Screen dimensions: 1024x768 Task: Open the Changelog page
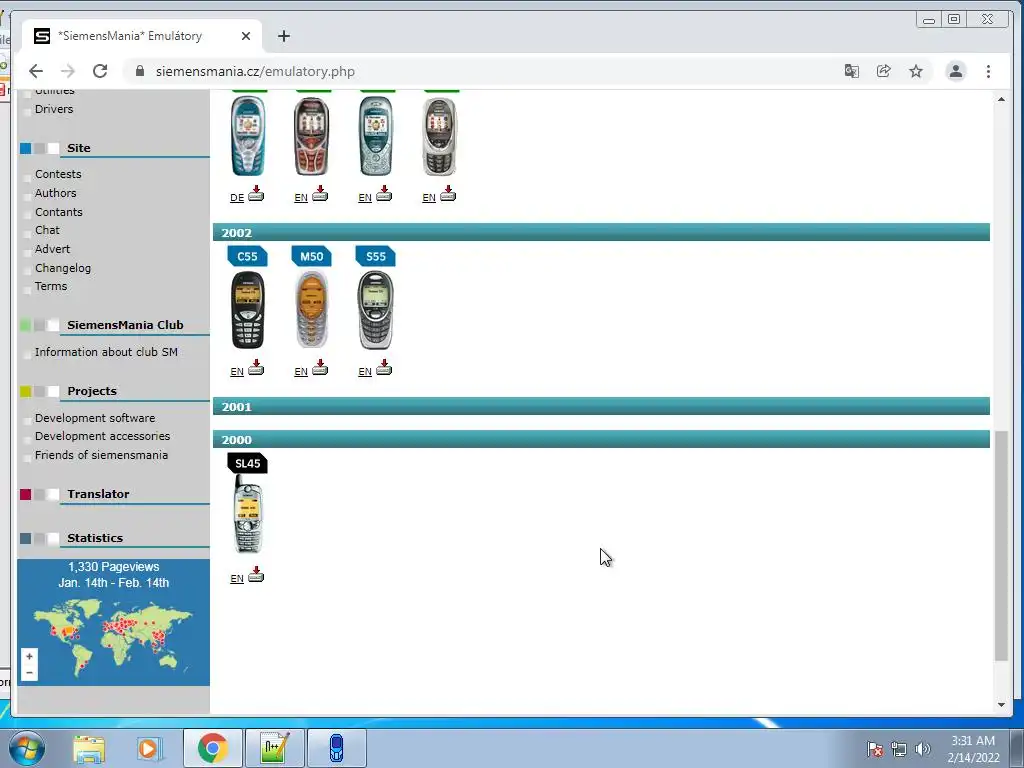click(63, 268)
